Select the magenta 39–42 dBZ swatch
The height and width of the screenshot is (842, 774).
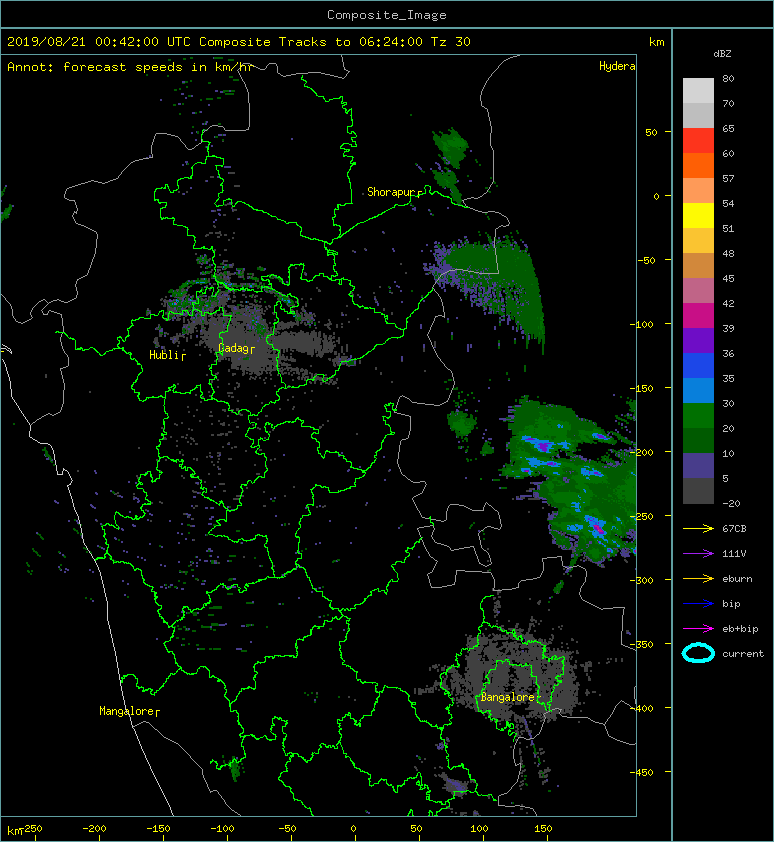(698, 315)
